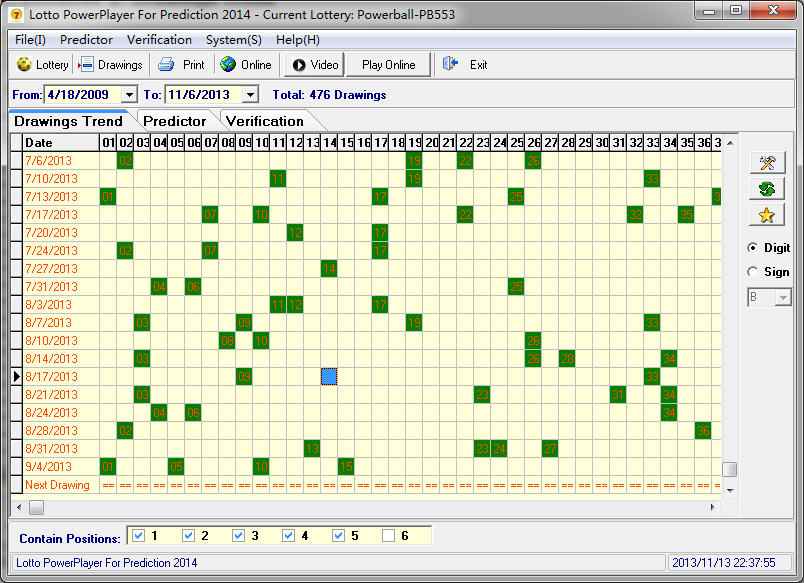Uncheck Contain Positions checkbox 3
Image resolution: width=804 pixels, height=583 pixels.
click(x=238, y=535)
